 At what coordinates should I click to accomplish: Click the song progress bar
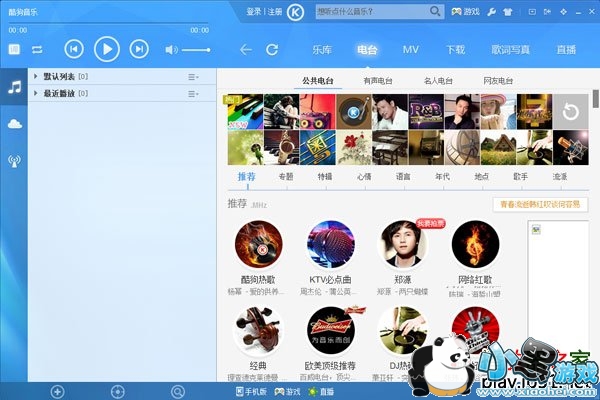[109, 23]
